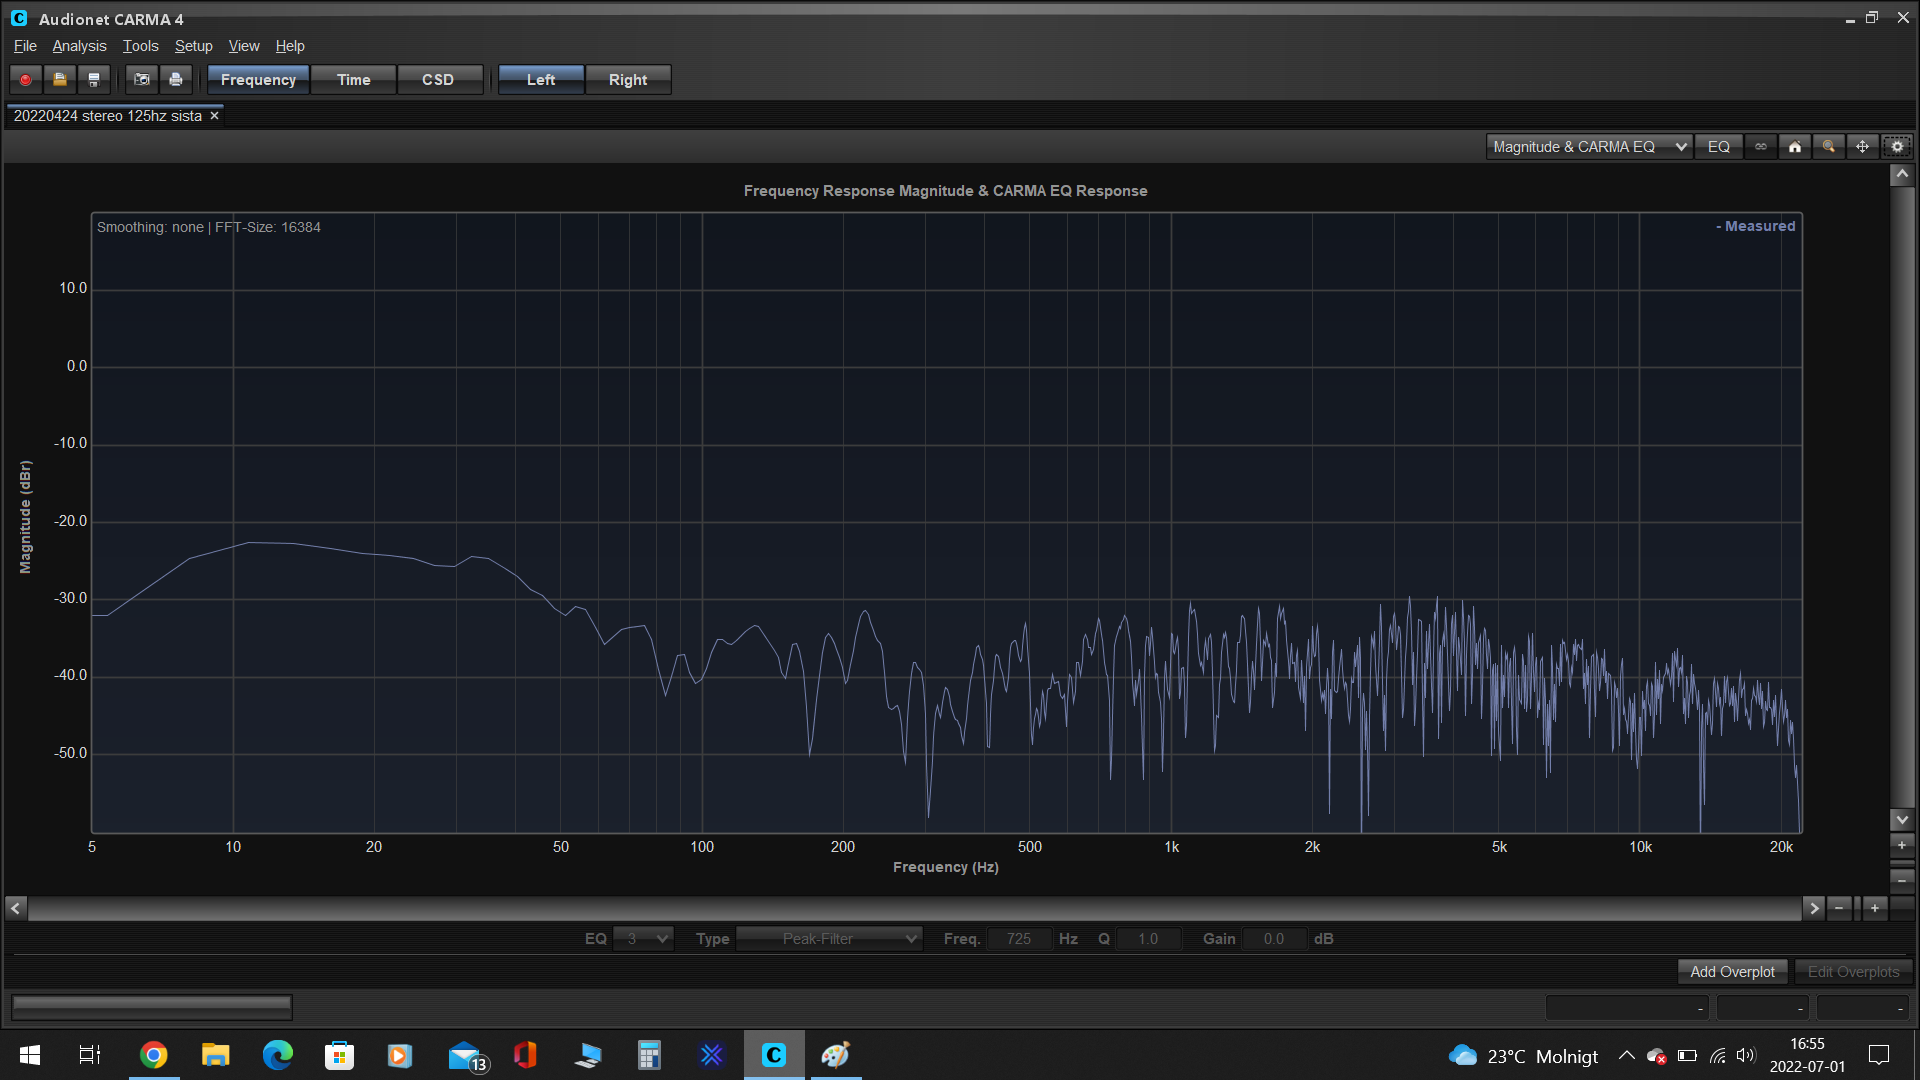Image resolution: width=1920 pixels, height=1080 pixels.
Task: Reset the graph view with the home icon
Action: pos(1795,147)
